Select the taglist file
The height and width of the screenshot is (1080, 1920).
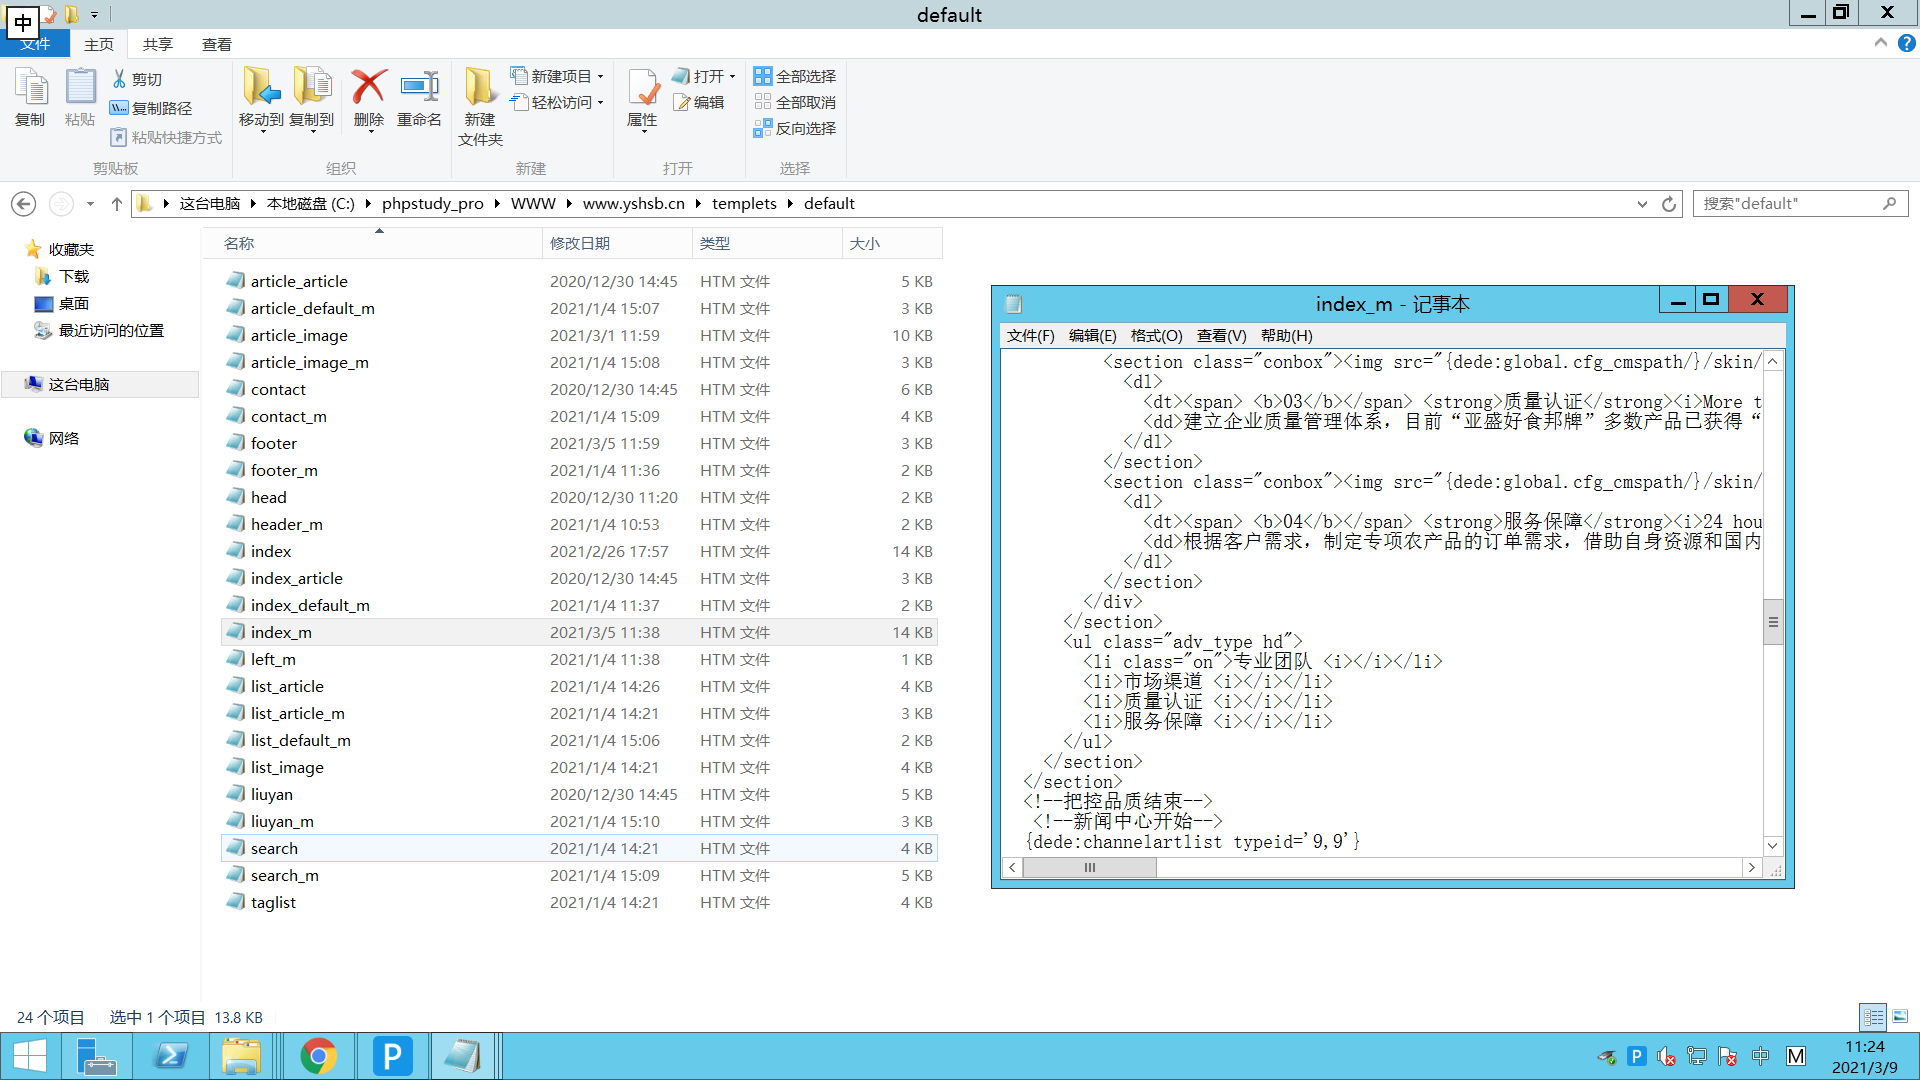click(579, 902)
